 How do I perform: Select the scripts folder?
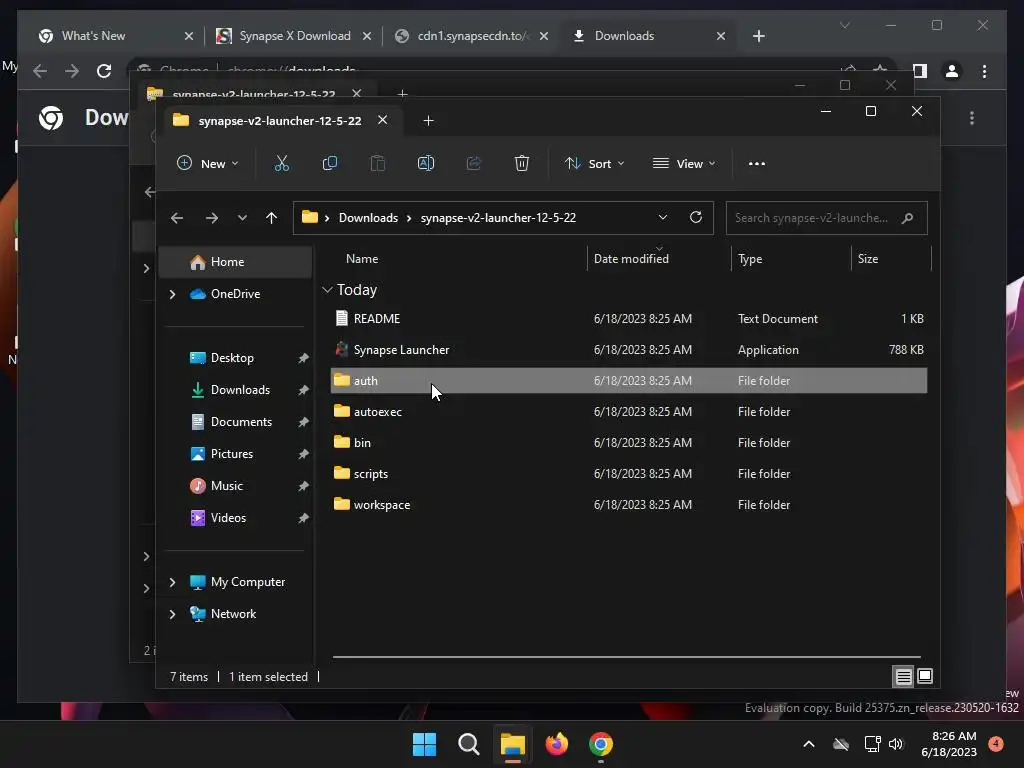coord(628,474)
